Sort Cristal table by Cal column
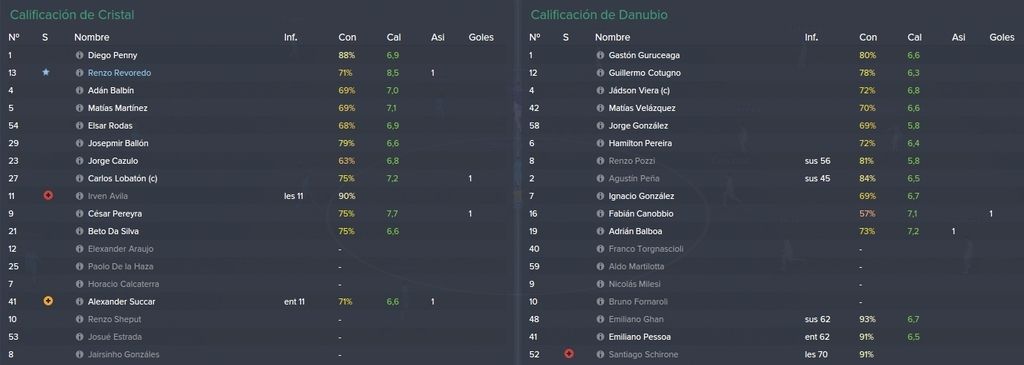1024x365 pixels. tap(393, 38)
